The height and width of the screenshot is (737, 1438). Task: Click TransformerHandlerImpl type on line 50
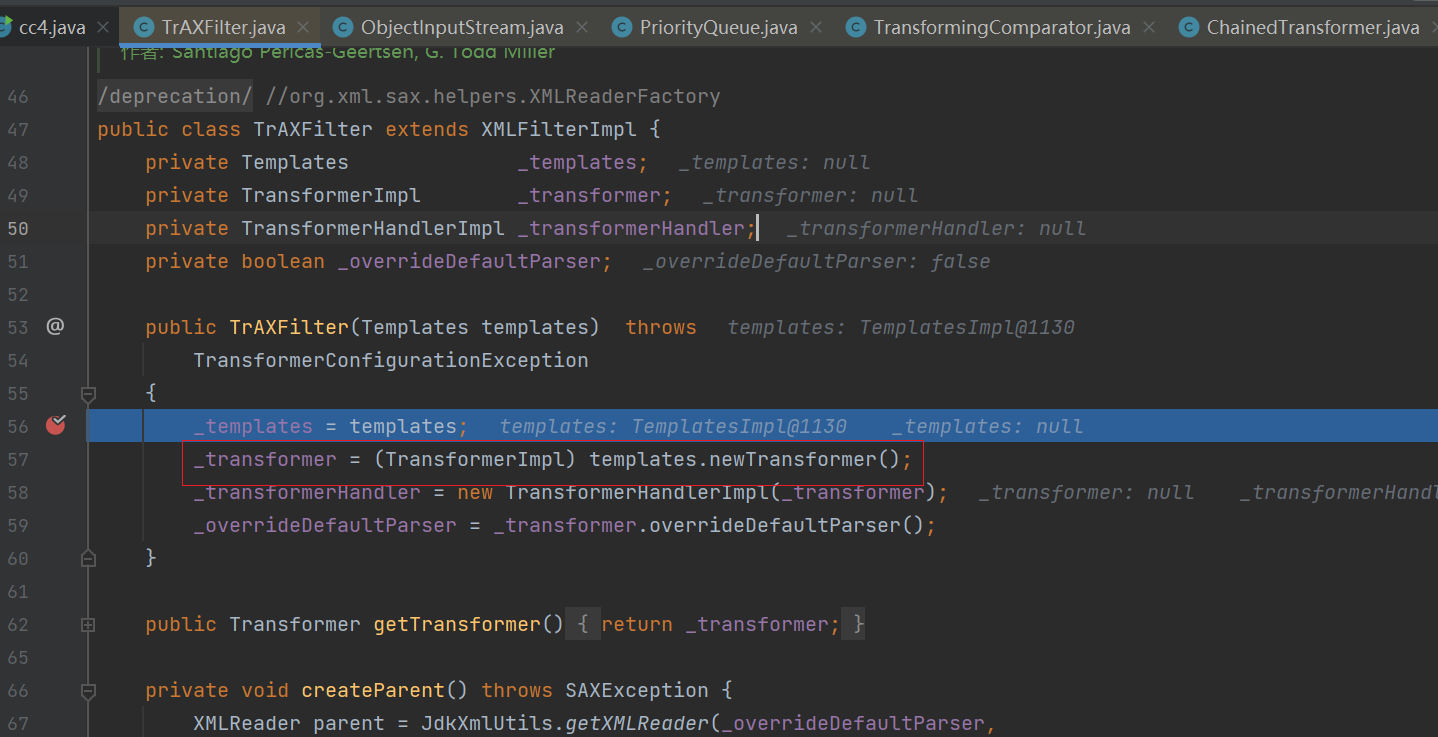[x=373, y=228]
